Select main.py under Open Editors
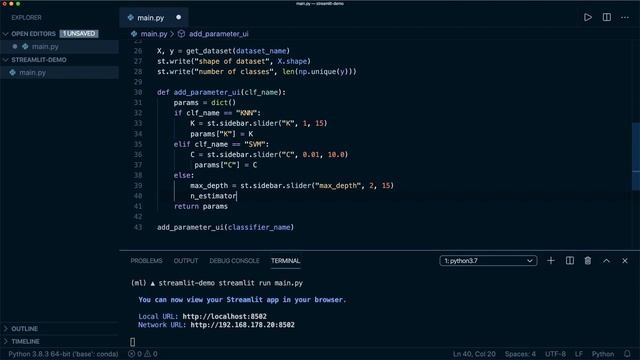The width and height of the screenshot is (640, 360). point(59,47)
